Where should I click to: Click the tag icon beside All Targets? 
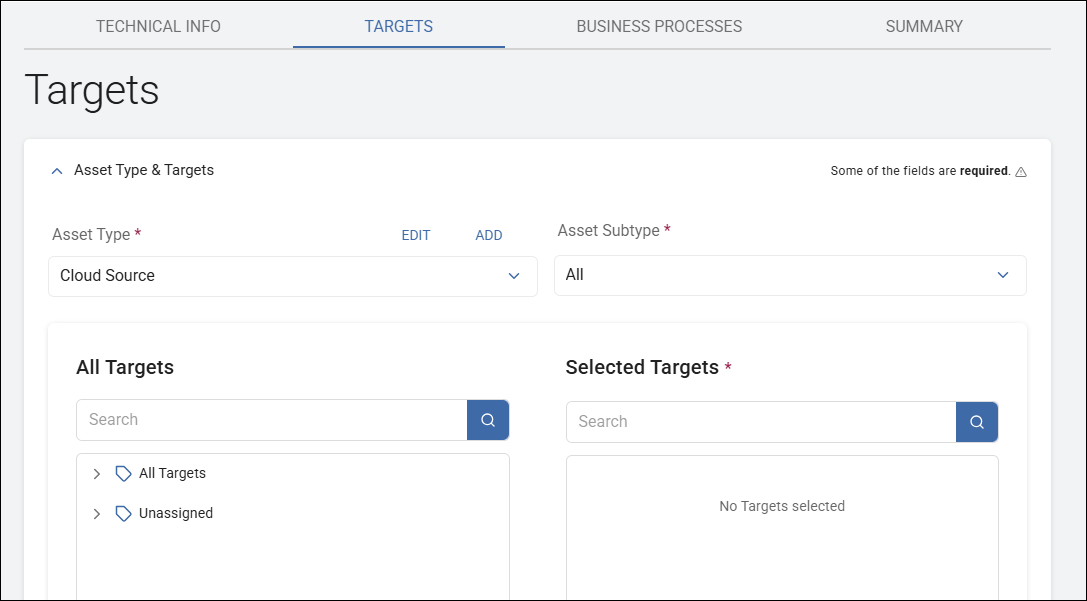click(122, 472)
